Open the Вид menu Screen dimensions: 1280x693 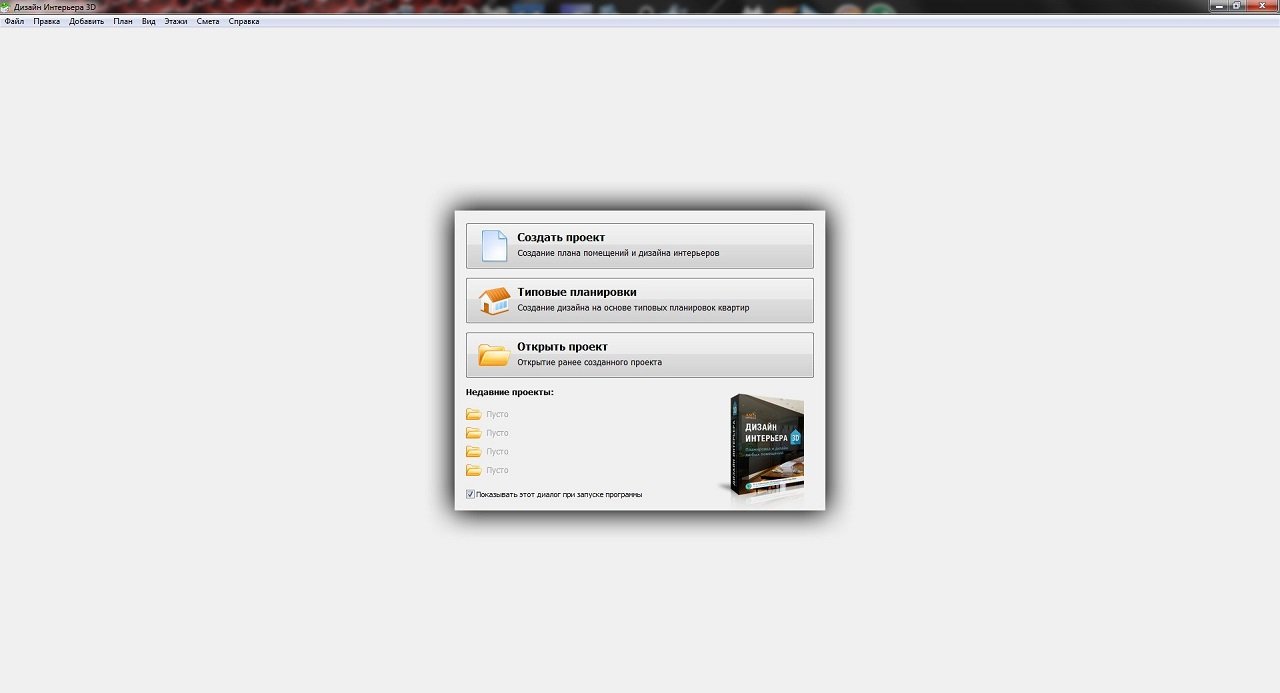click(148, 21)
